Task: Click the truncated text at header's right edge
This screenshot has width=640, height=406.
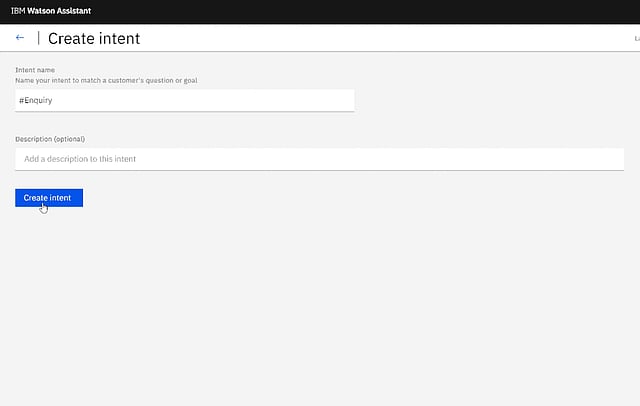Action: tap(636, 38)
